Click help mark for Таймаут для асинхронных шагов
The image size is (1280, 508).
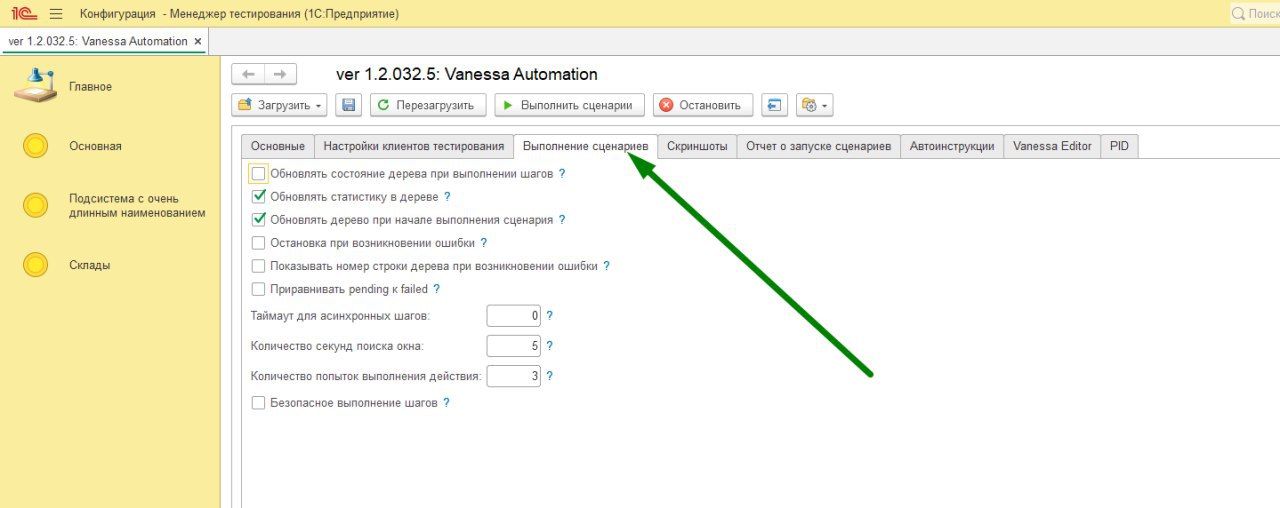click(550, 316)
